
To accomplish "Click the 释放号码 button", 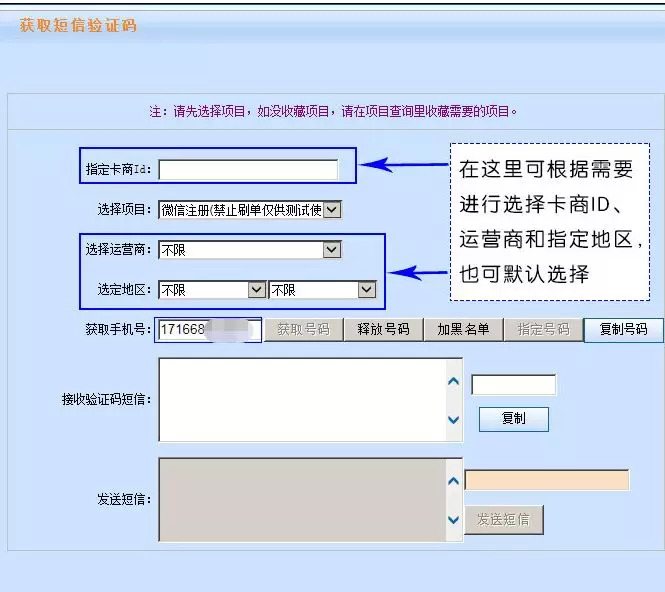I will (x=383, y=330).
